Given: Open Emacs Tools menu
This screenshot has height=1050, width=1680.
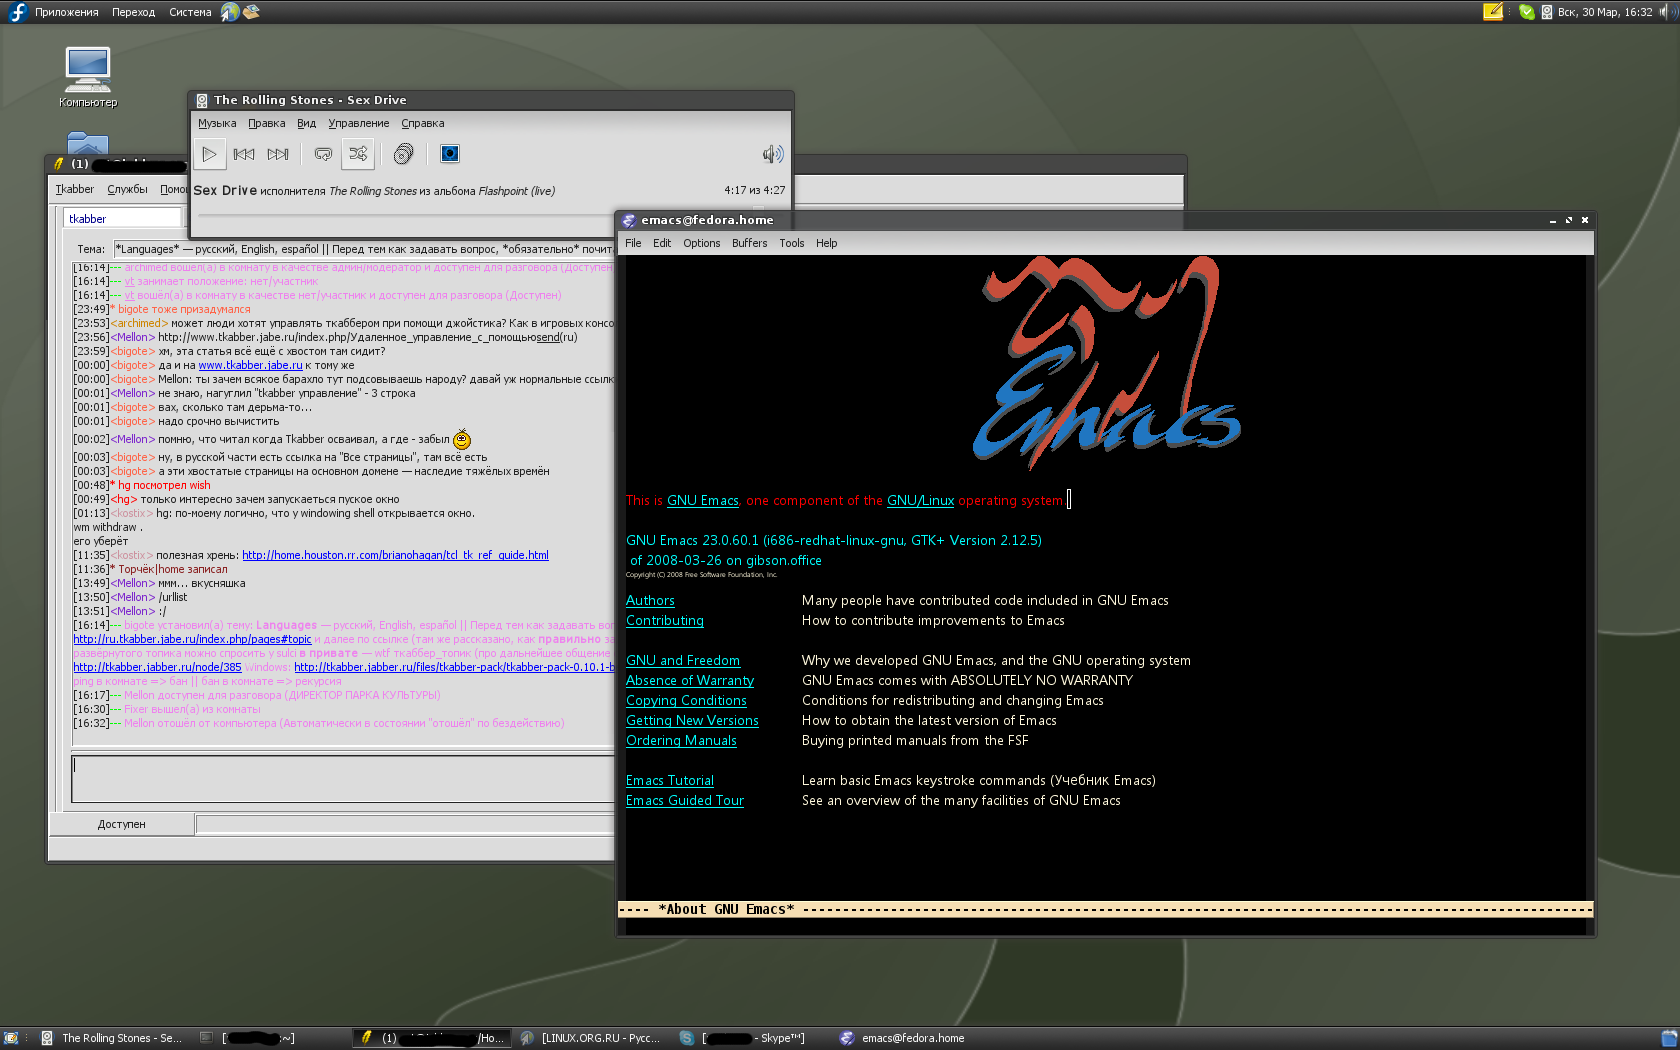Looking at the screenshot, I should pos(792,243).
